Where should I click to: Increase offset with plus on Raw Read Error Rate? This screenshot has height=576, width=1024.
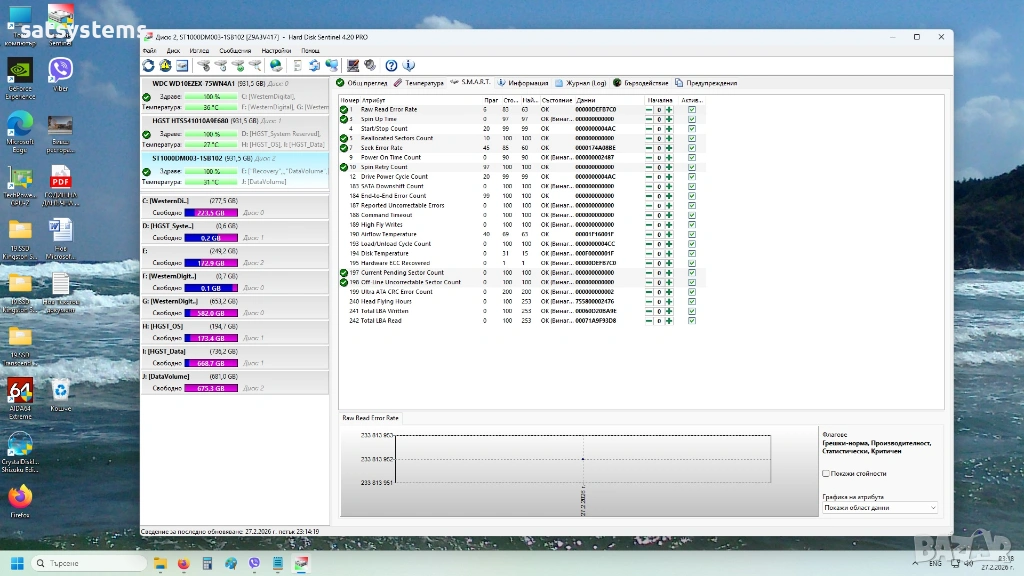(x=669, y=110)
